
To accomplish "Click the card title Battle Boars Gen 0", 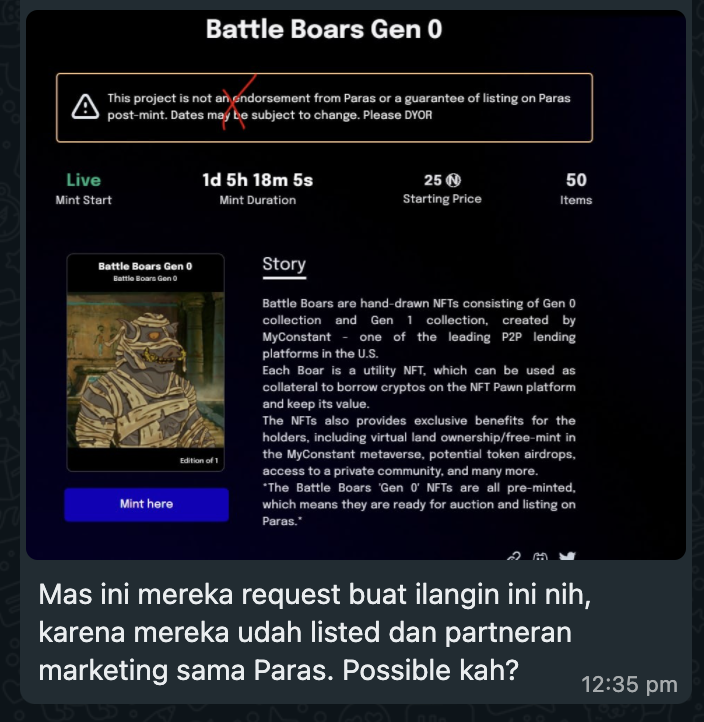I will [145, 266].
